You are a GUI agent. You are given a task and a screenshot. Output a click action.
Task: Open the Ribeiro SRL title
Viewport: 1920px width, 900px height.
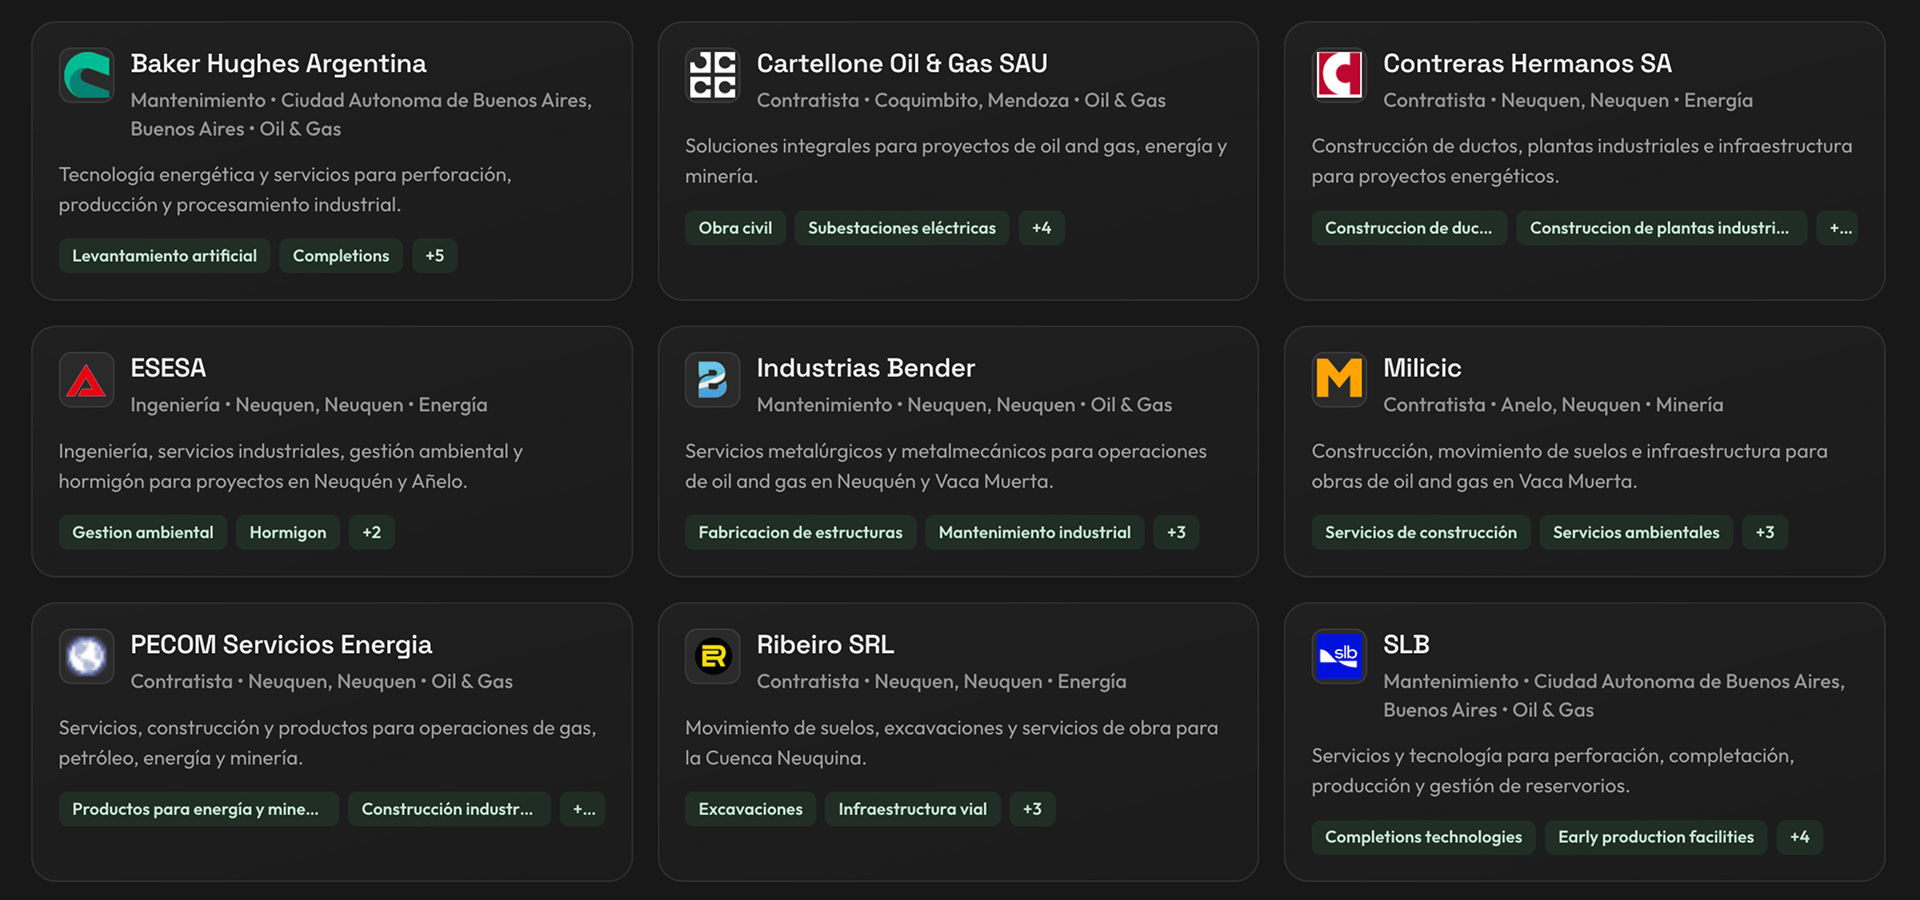825,645
